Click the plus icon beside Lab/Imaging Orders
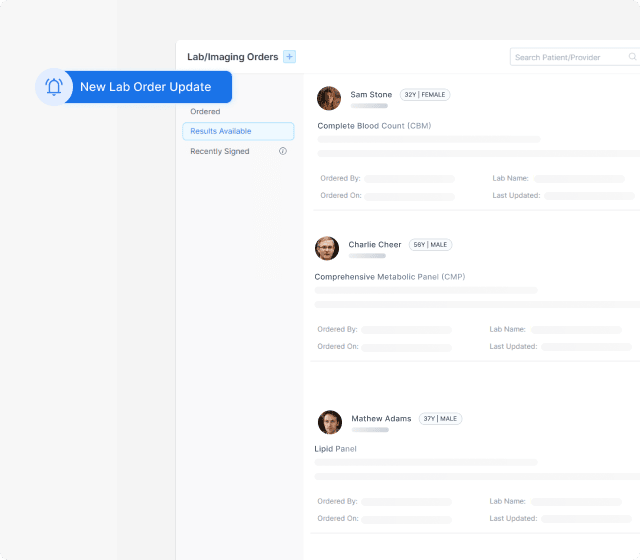640x560 pixels. (x=289, y=57)
